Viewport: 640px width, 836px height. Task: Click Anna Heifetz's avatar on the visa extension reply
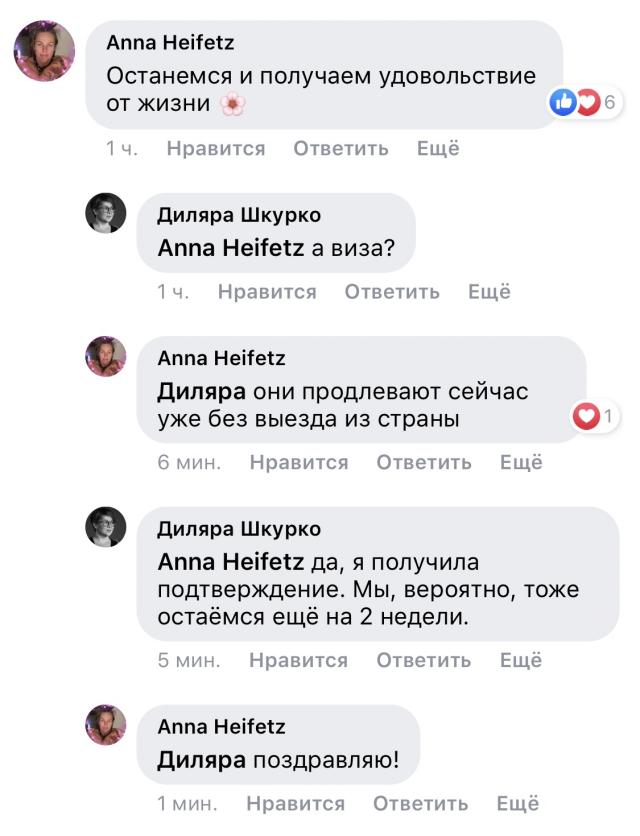[x=106, y=357]
